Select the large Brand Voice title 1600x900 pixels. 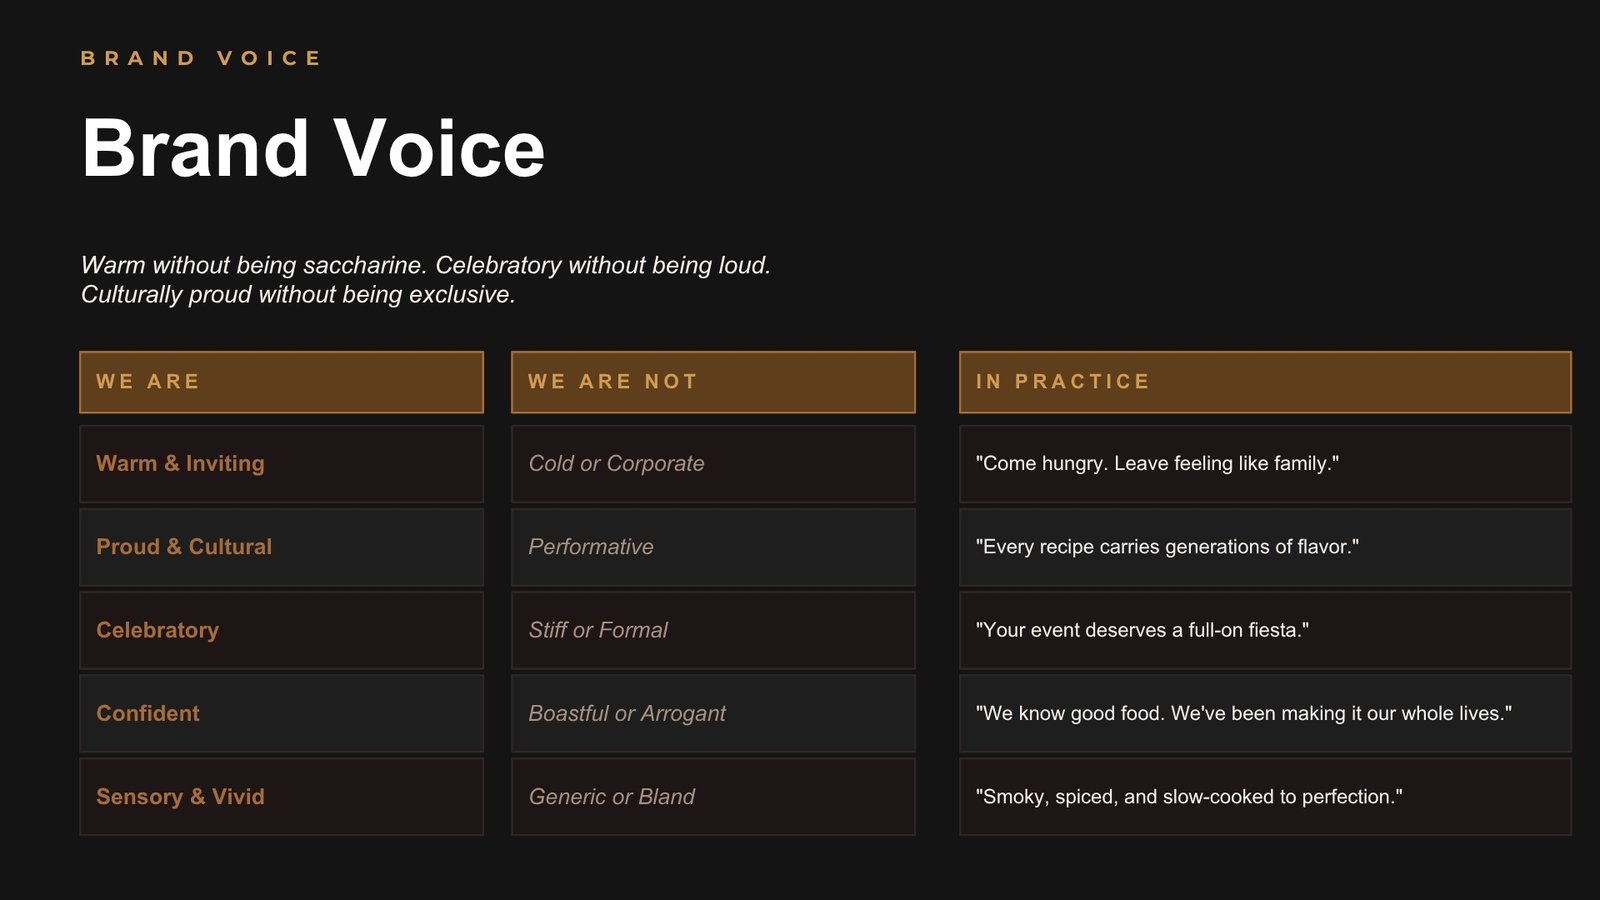(x=313, y=149)
